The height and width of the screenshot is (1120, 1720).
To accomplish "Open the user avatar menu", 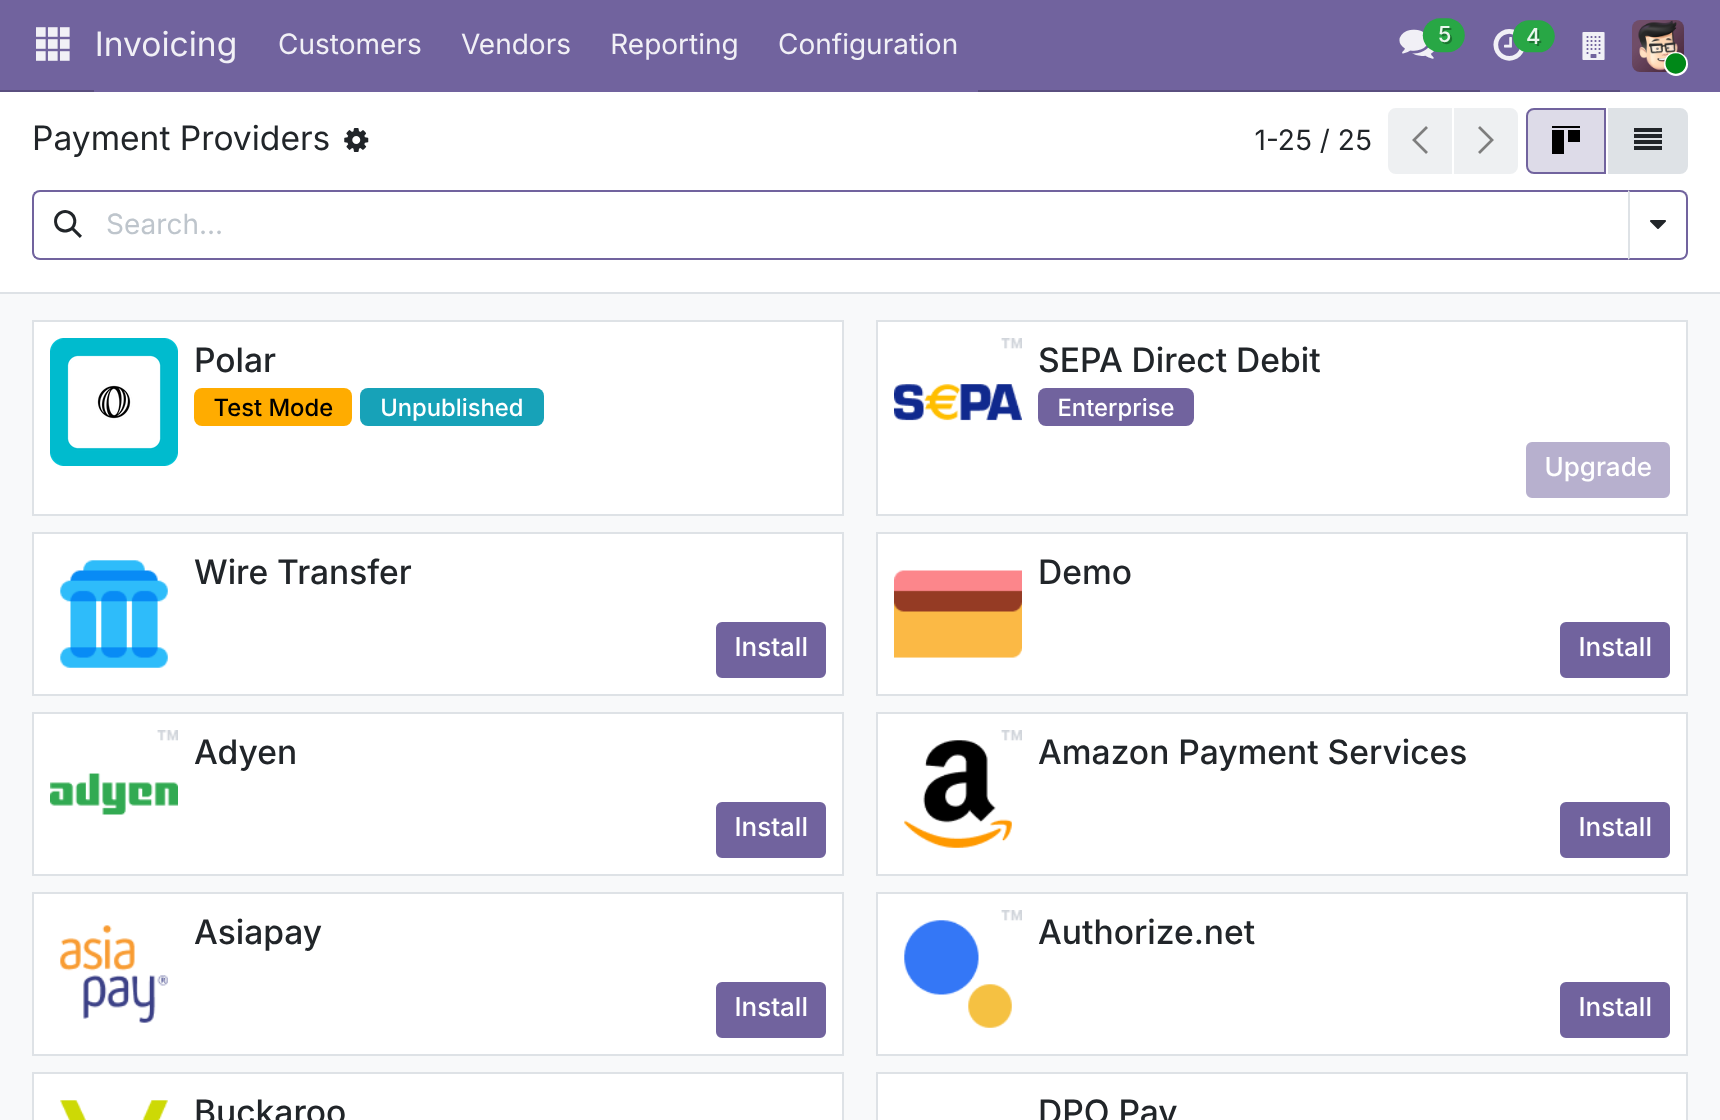I will (1658, 46).
